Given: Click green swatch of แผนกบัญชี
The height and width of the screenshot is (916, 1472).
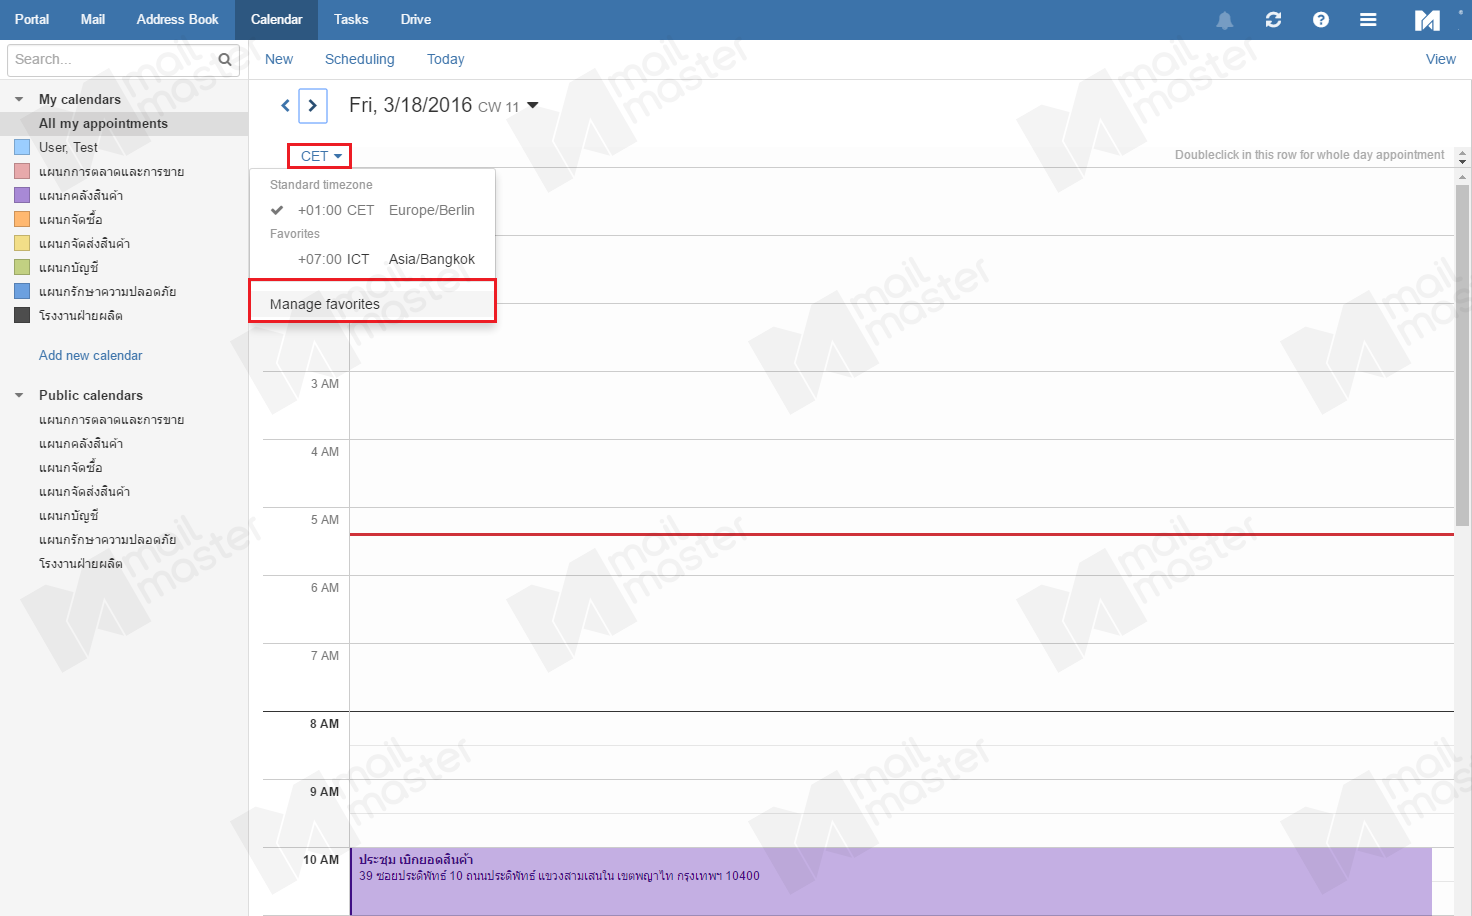Looking at the screenshot, I should (x=22, y=267).
